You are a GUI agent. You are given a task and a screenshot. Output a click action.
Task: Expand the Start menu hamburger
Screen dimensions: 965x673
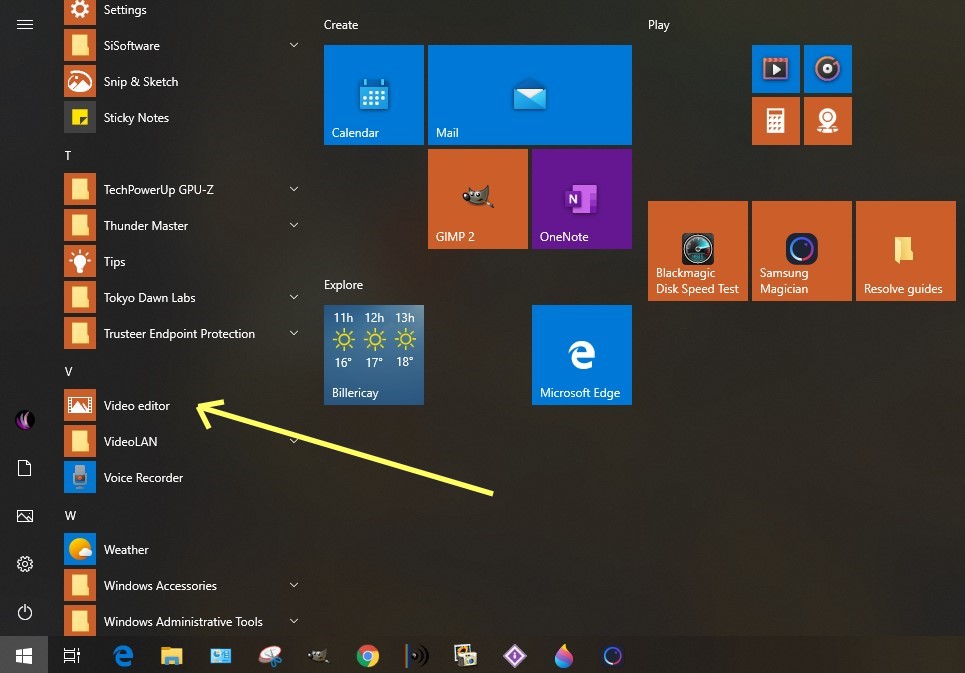25,25
